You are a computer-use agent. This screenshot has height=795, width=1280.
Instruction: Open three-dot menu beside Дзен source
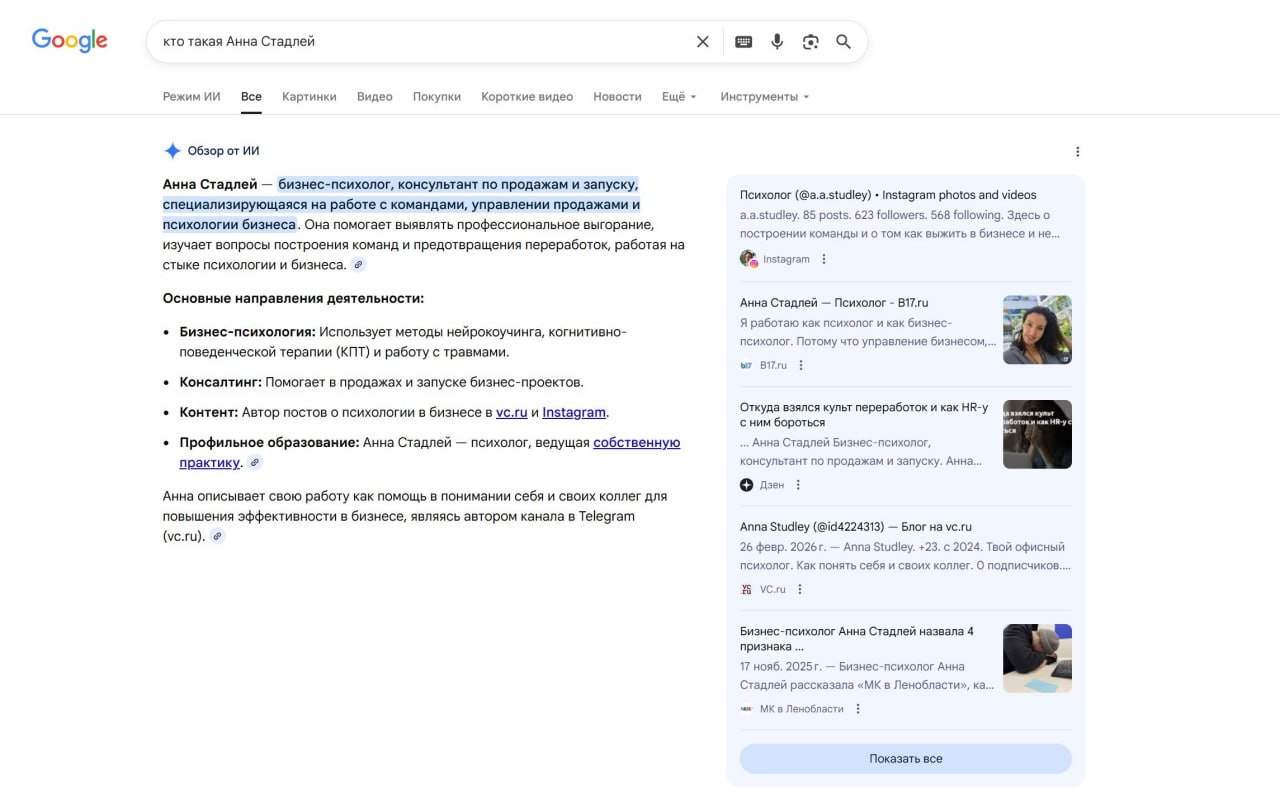798,485
